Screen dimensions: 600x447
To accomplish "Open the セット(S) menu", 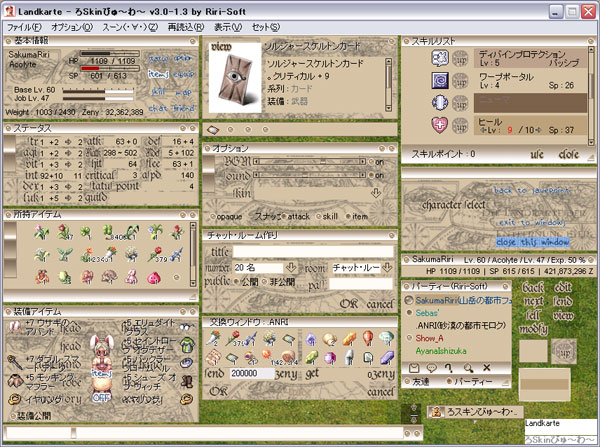I will point(266,27).
